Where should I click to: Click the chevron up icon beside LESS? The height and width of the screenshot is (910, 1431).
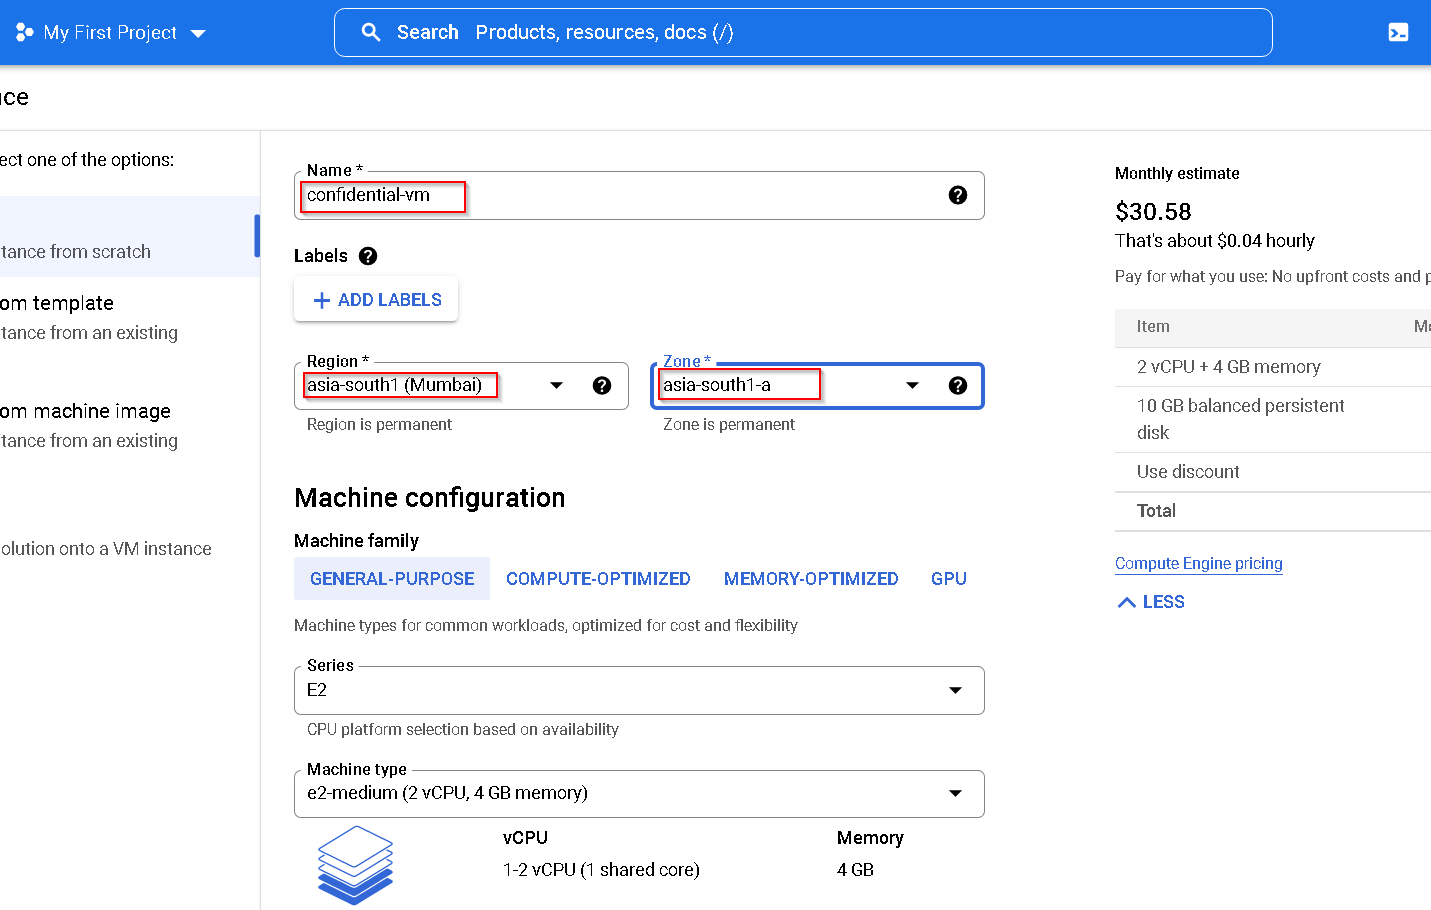click(1126, 602)
